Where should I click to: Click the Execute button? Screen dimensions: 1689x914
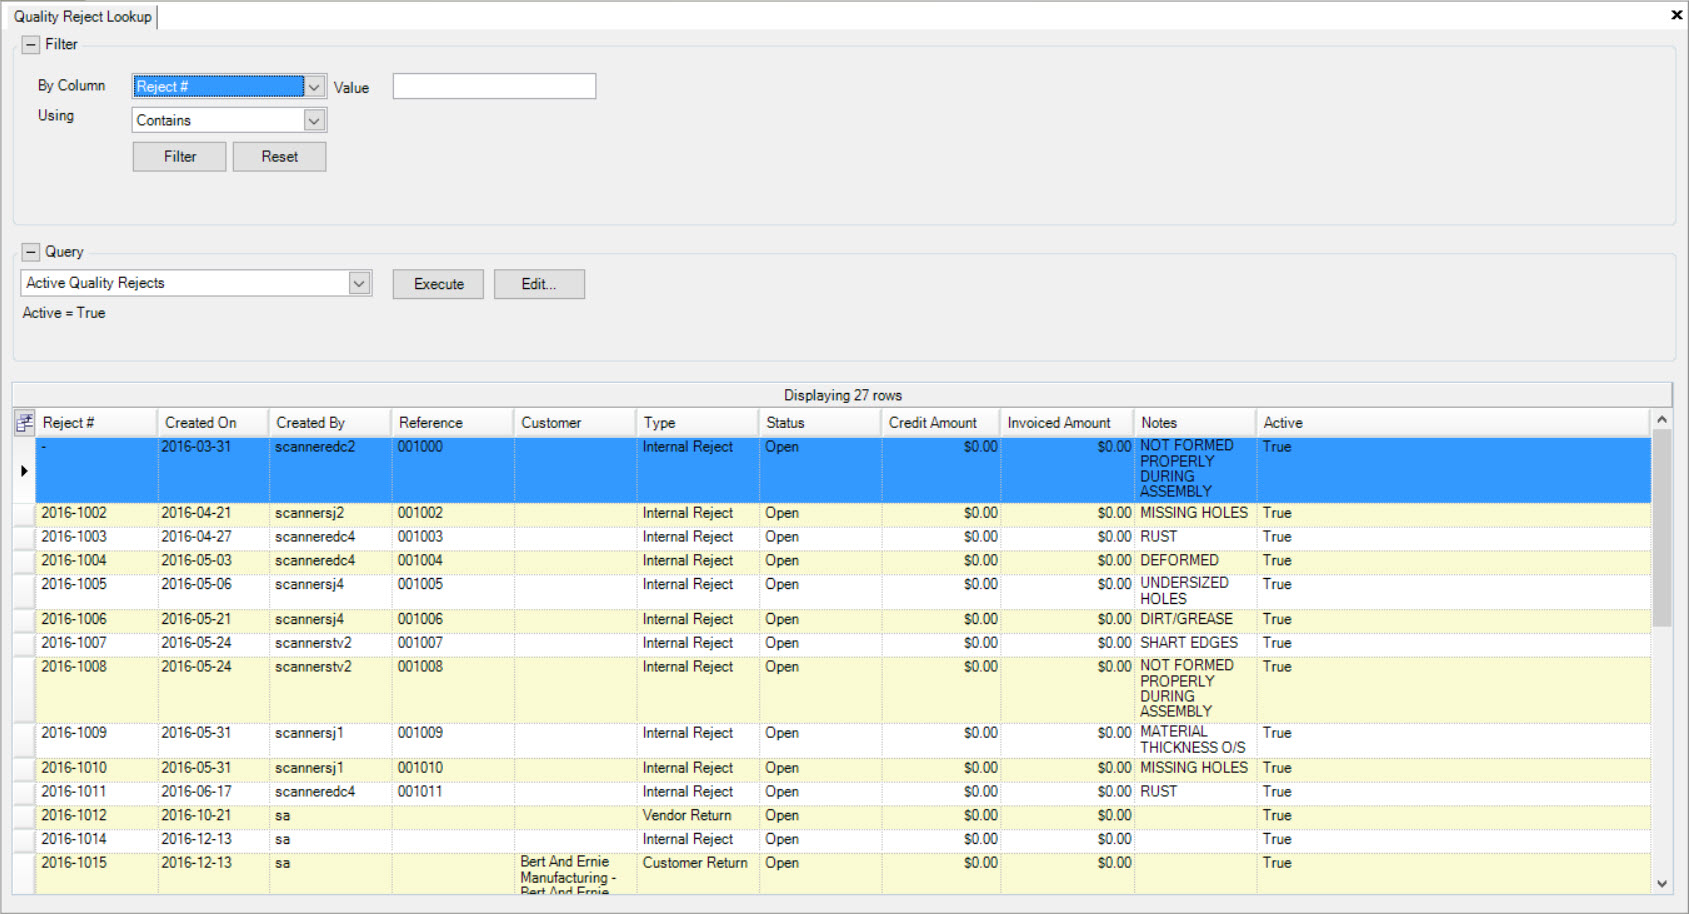pos(438,284)
